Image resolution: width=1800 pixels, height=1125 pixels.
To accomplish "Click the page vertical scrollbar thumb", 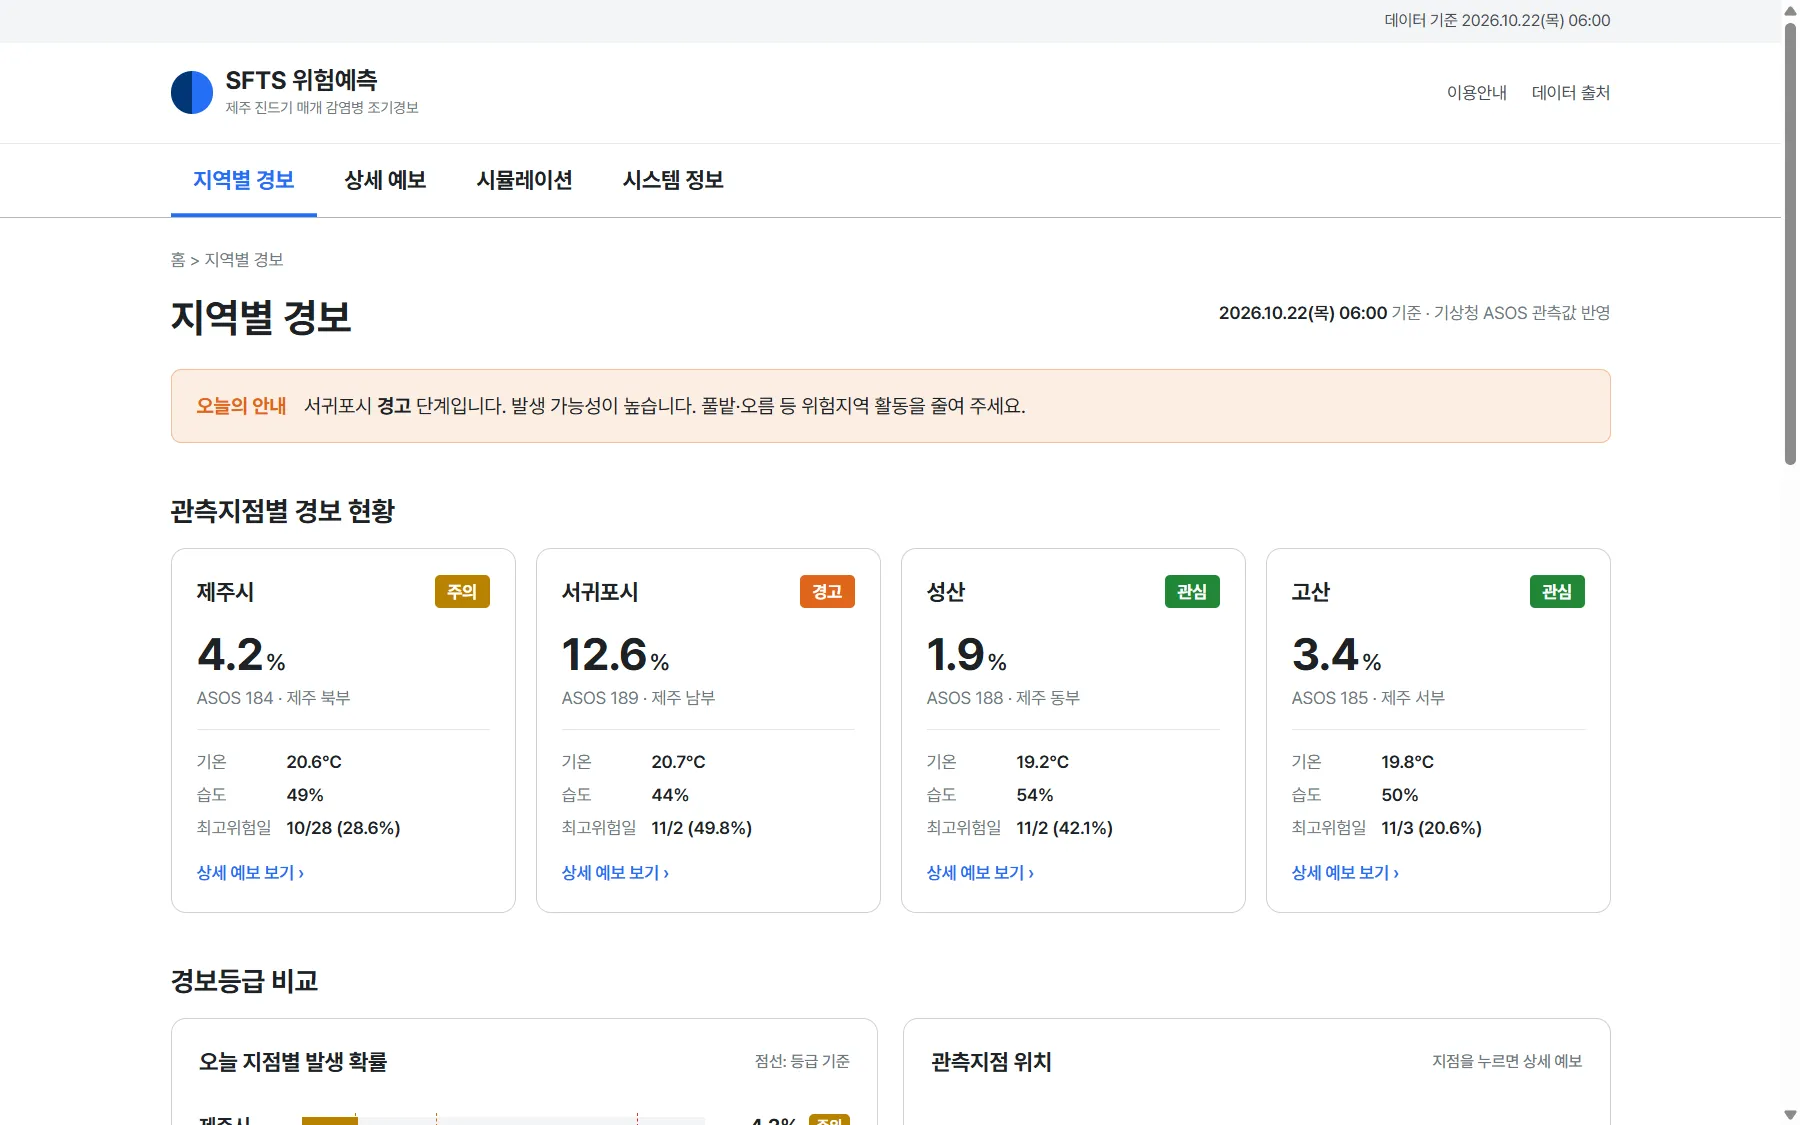I will click(x=1790, y=243).
